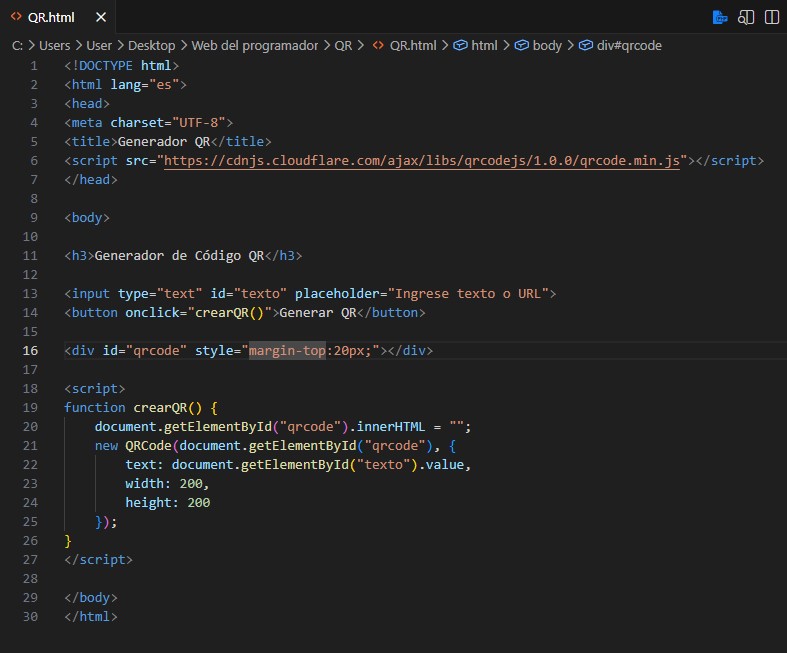Click line number 16 in the gutter
Screen dimensions: 787x653
[x=30, y=350]
